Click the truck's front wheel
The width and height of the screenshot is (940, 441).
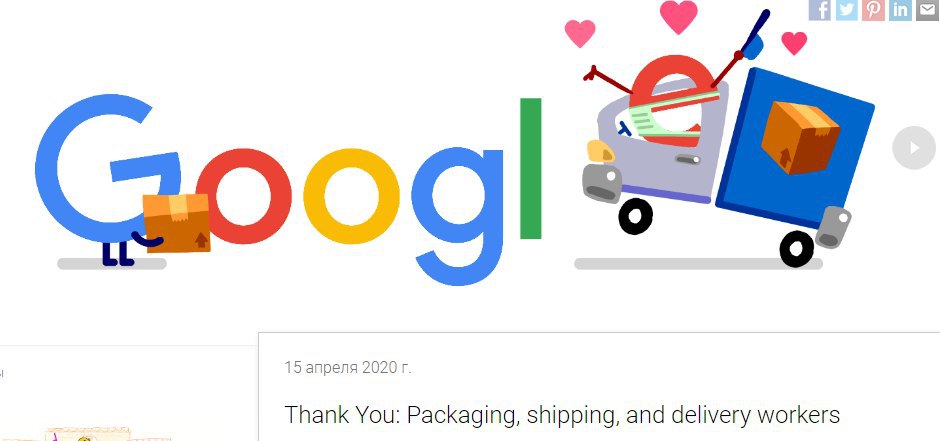[635, 217]
